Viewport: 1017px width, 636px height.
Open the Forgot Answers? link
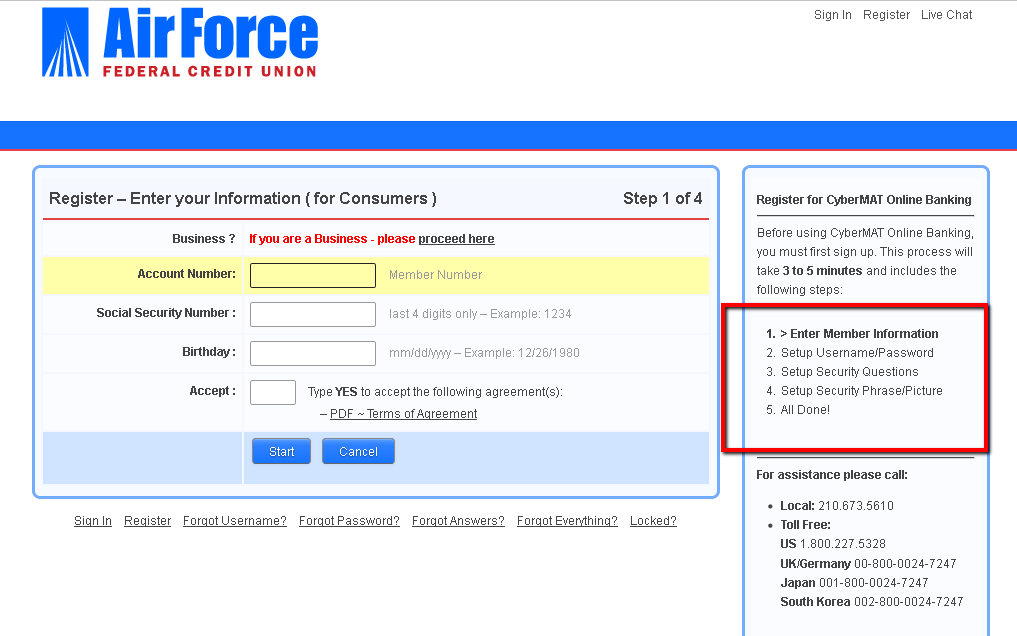pos(458,521)
